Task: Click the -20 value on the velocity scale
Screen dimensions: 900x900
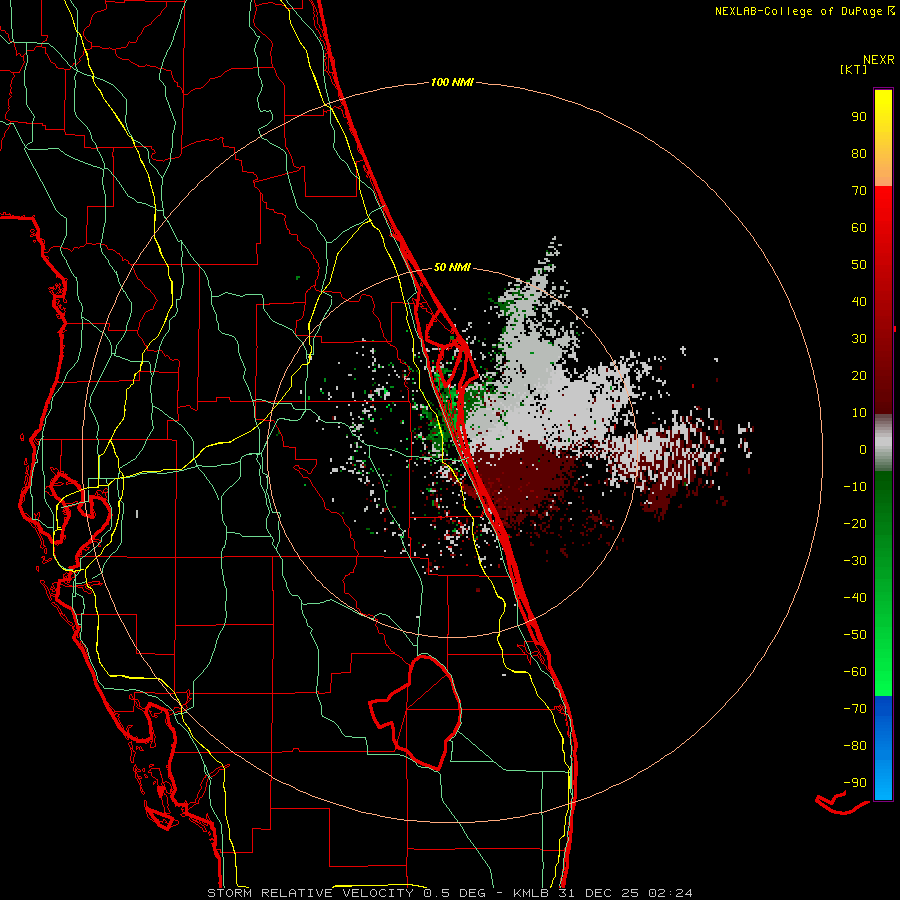Action: tap(855, 524)
